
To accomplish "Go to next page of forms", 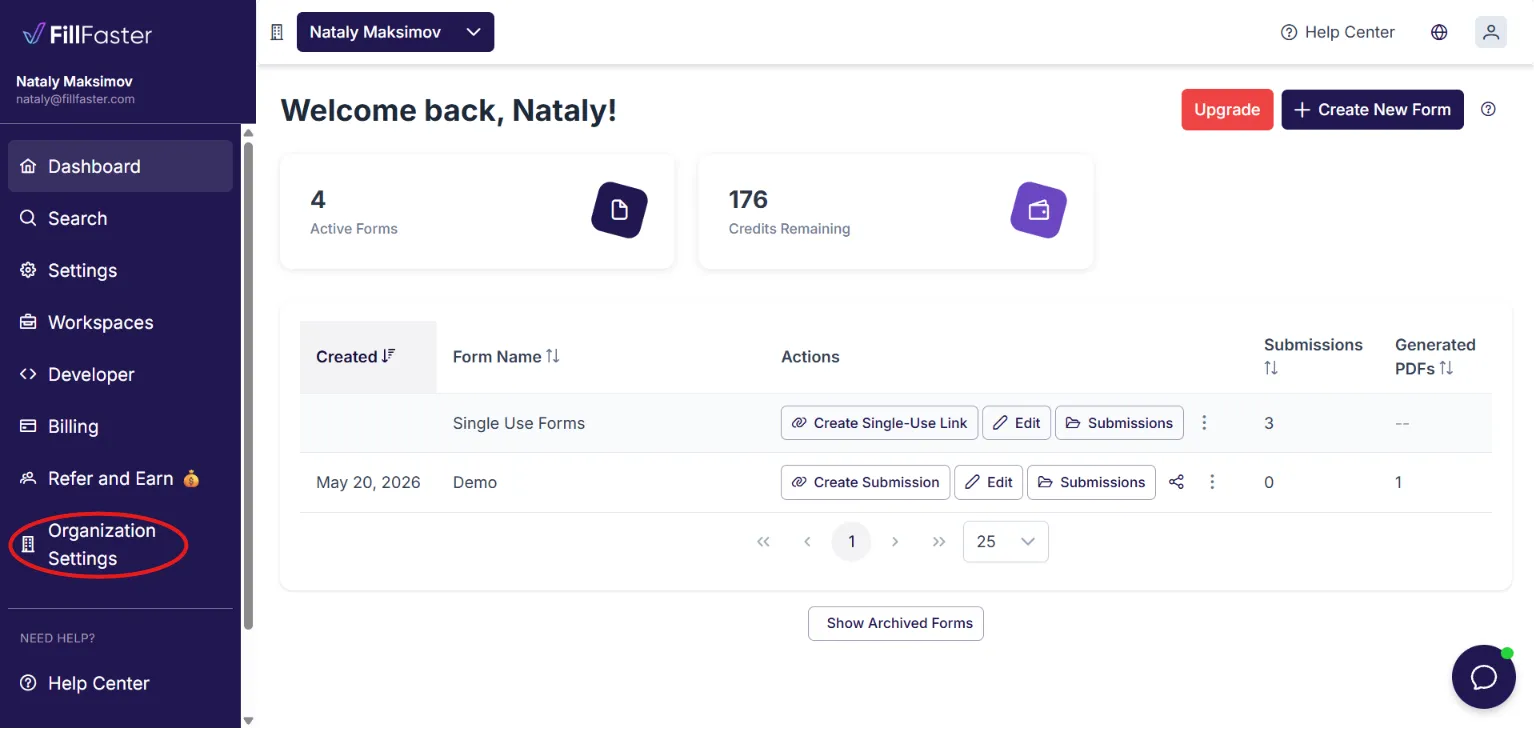I will (895, 541).
